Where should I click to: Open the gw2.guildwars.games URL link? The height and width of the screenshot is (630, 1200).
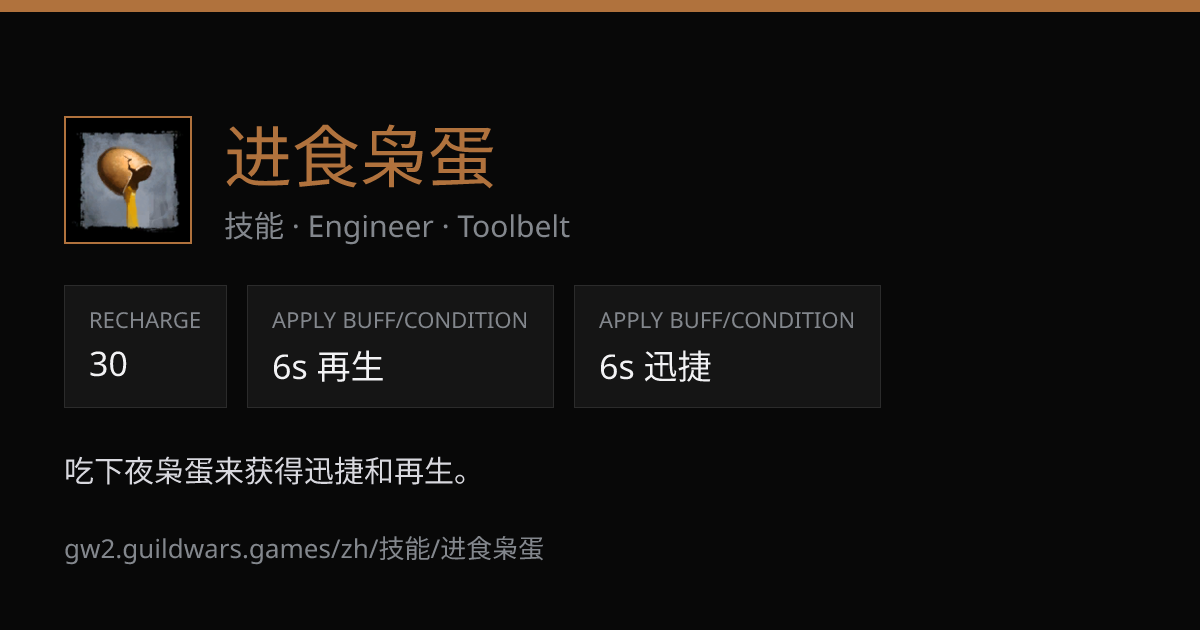point(304,548)
